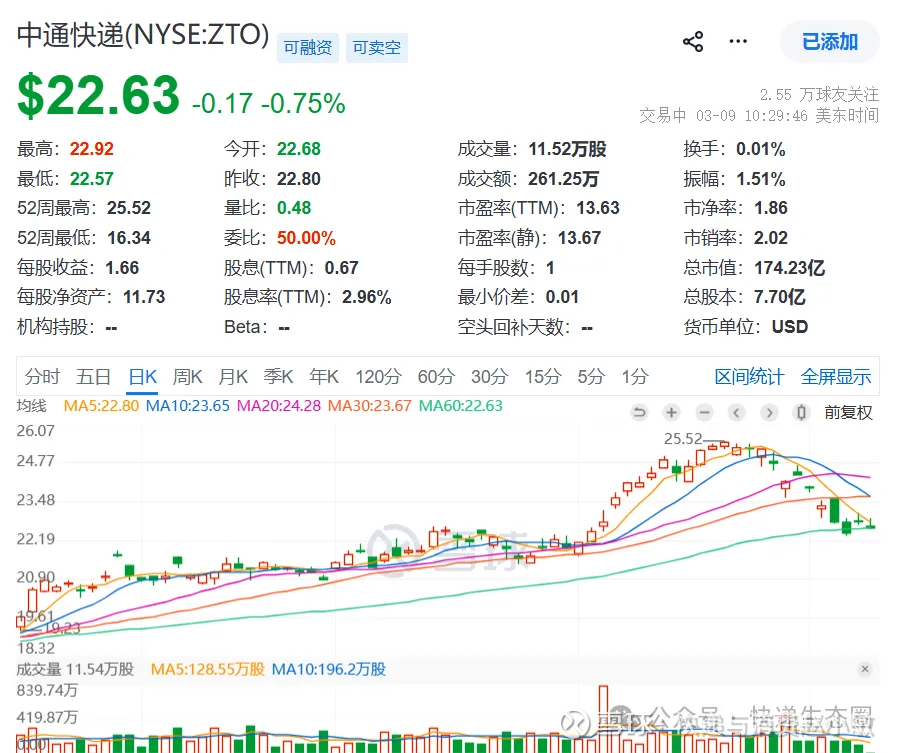The width and height of the screenshot is (901, 753).
Task: Switch to the 五日 chart tab
Action: (93, 376)
